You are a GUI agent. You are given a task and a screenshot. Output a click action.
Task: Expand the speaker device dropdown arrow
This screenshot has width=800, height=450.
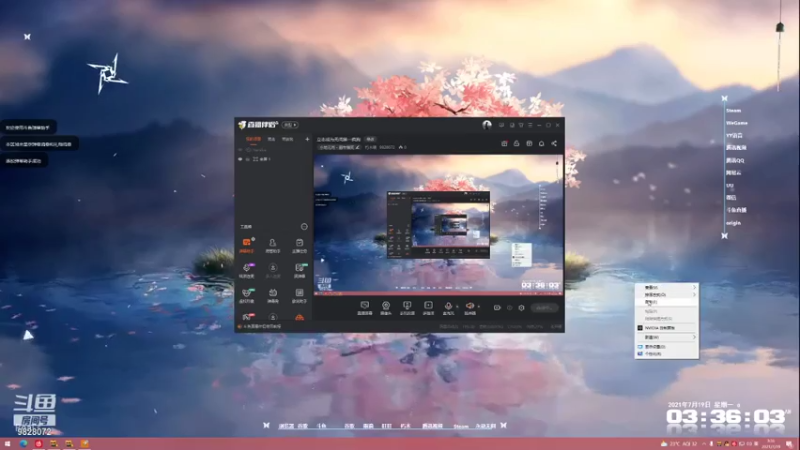[x=478, y=307]
